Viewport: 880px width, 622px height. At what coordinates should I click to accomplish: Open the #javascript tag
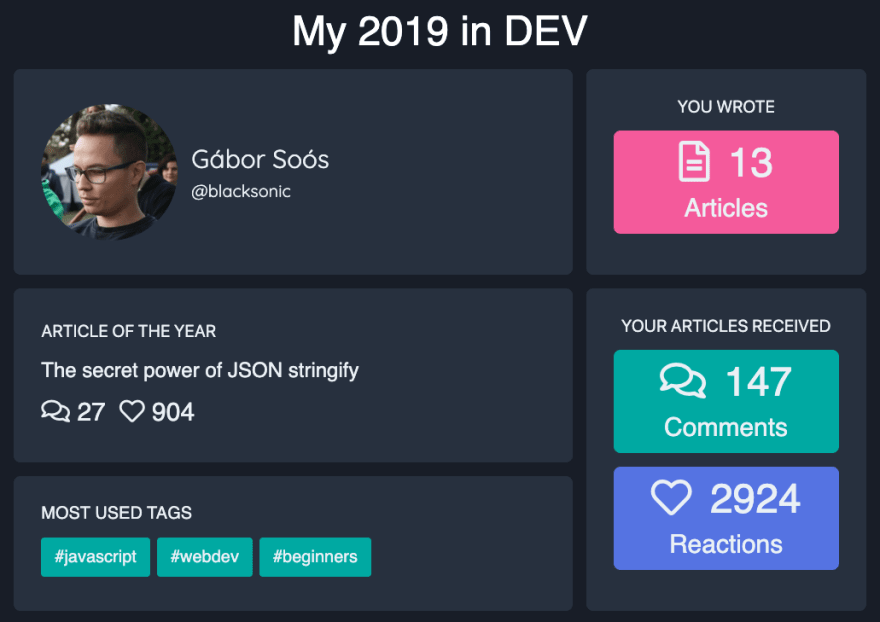click(95, 557)
